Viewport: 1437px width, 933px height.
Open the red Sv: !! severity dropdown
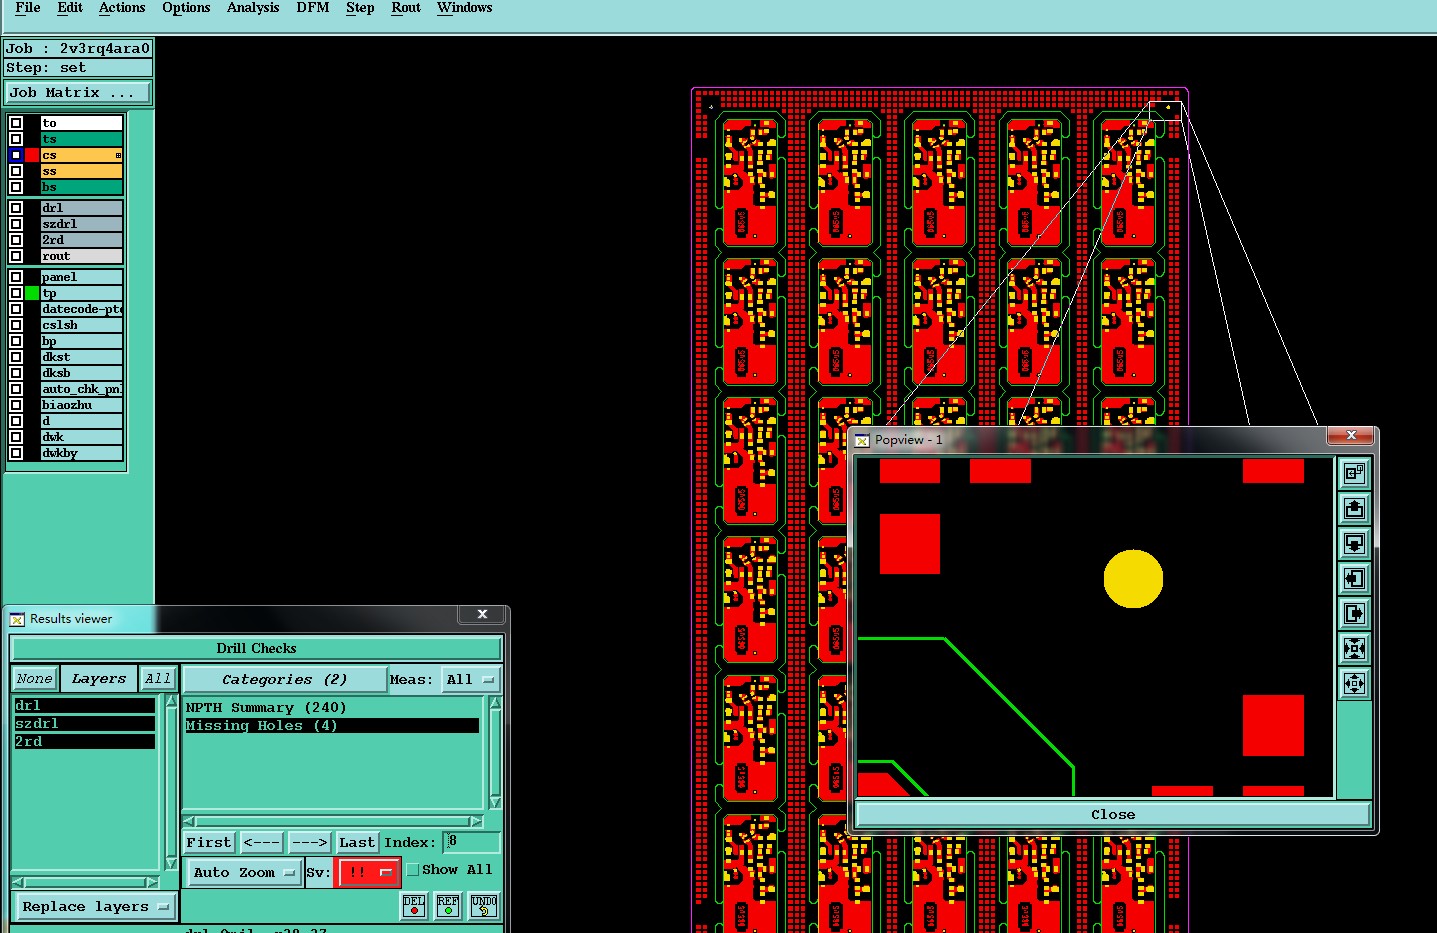click(369, 873)
